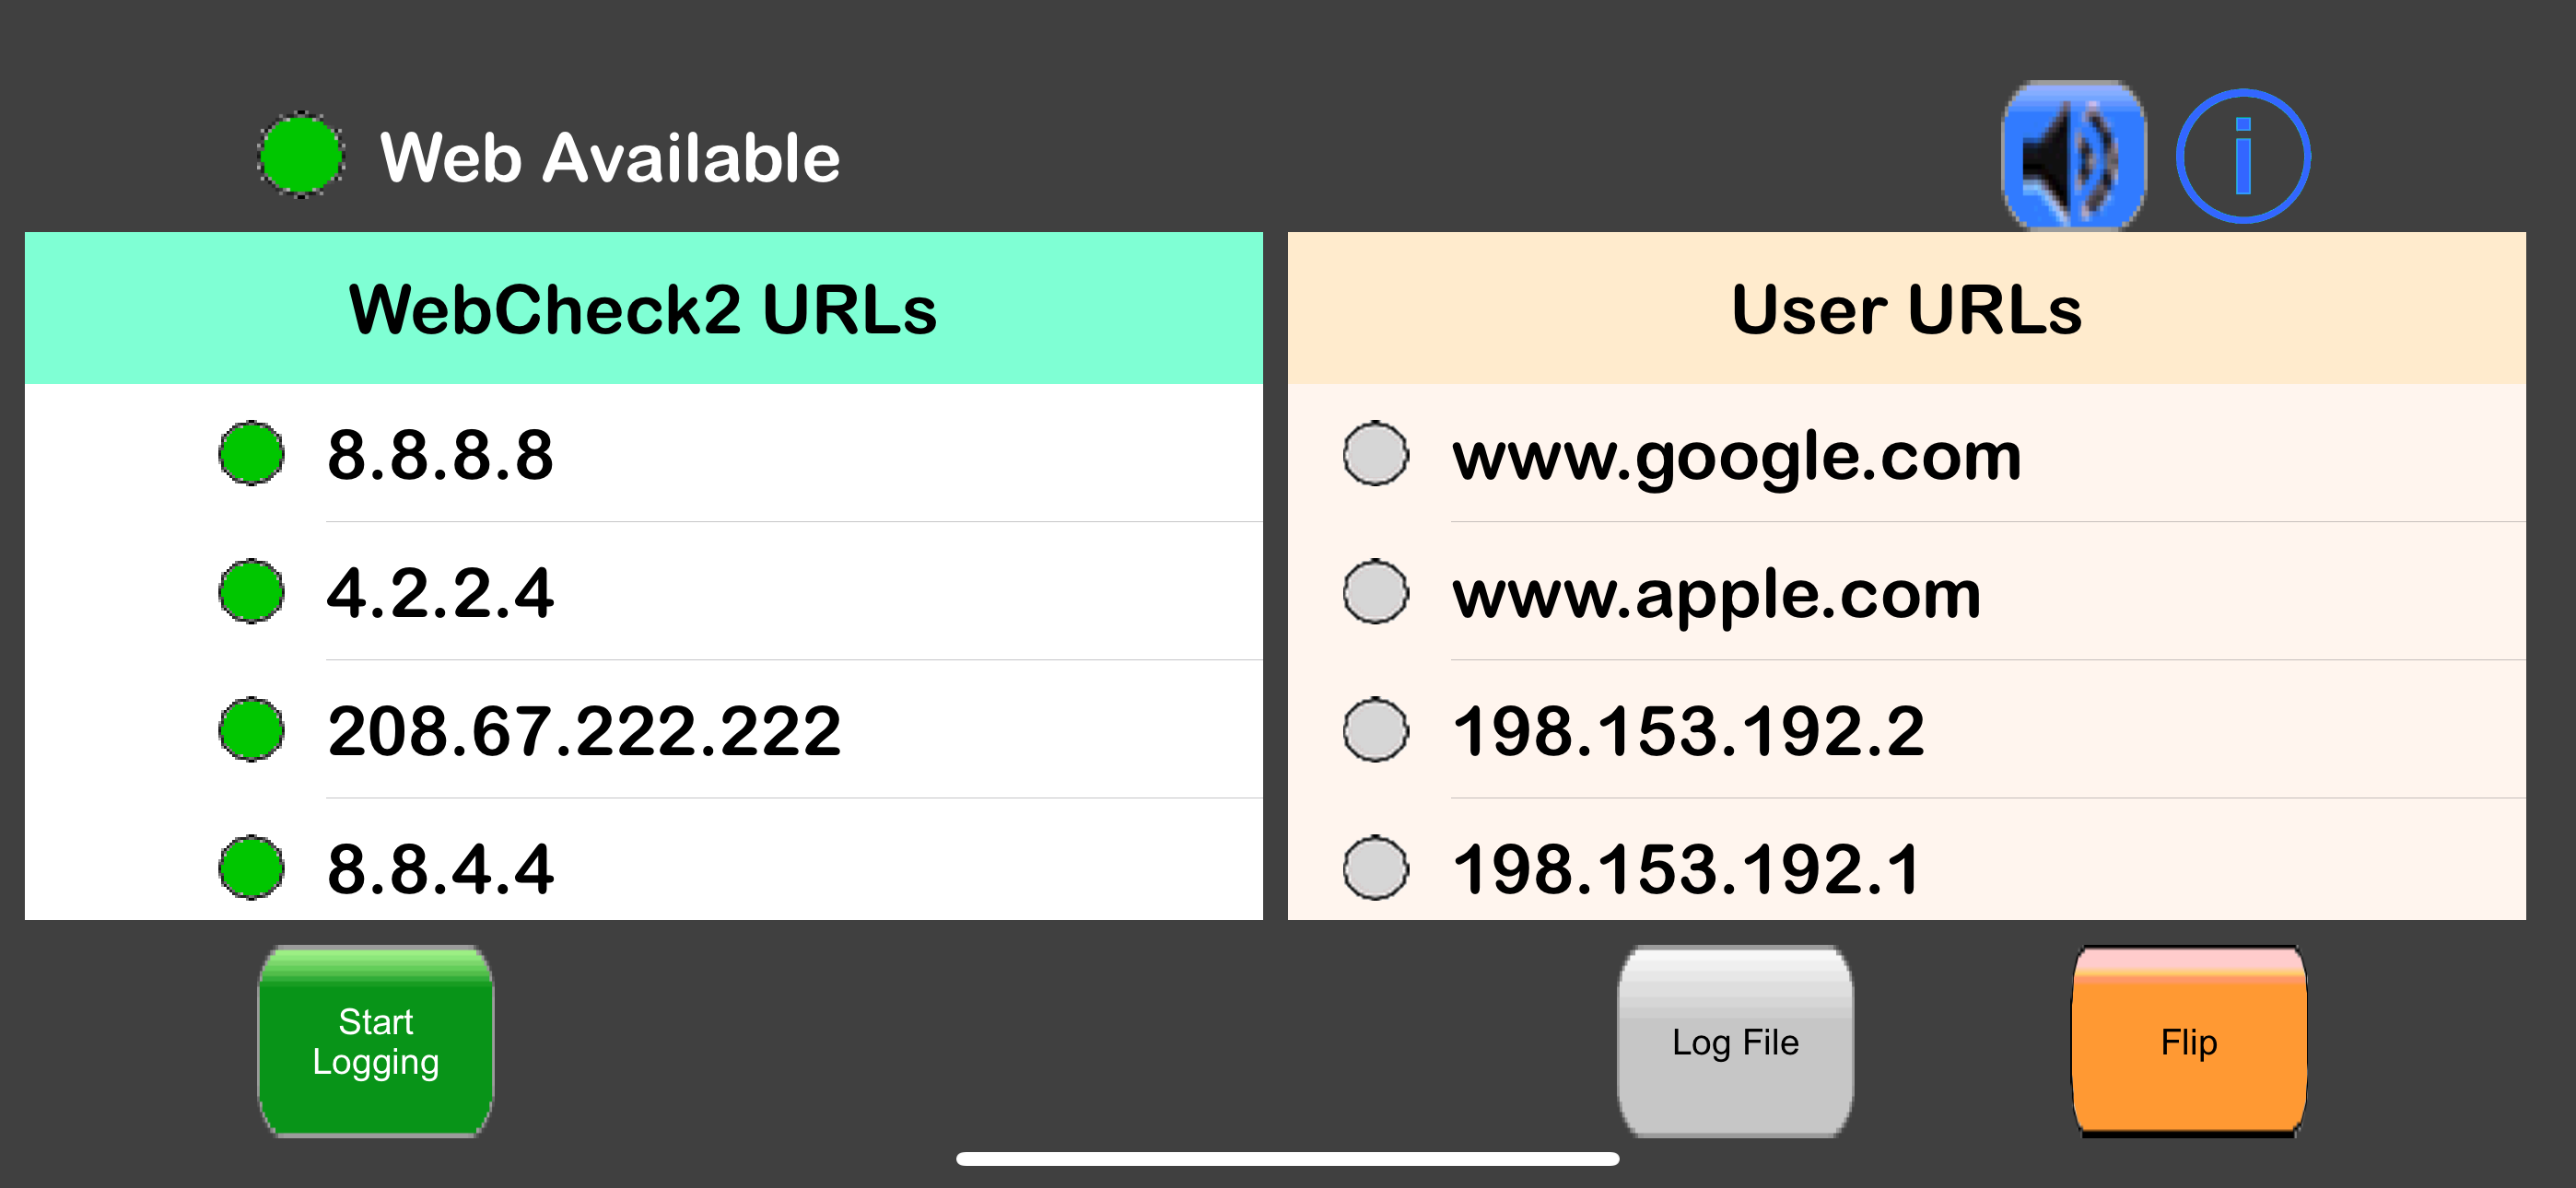Select the www.apple.com entry text
The height and width of the screenshot is (1188, 2576).
coord(1716,594)
